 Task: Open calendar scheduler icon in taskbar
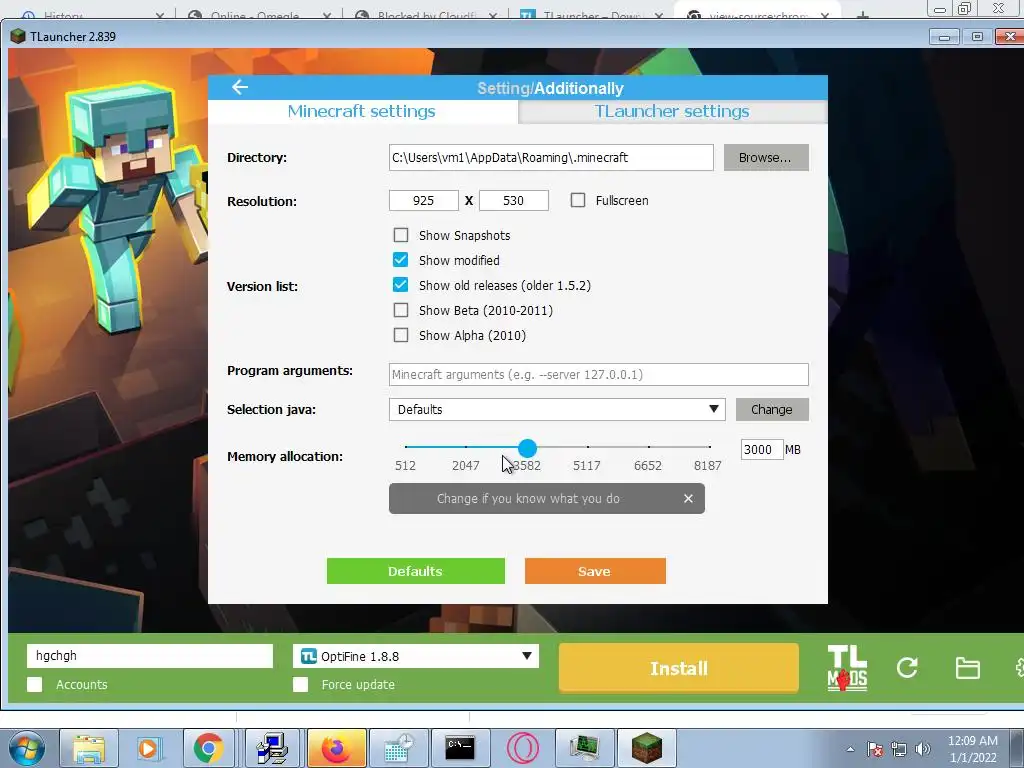[x=398, y=748]
